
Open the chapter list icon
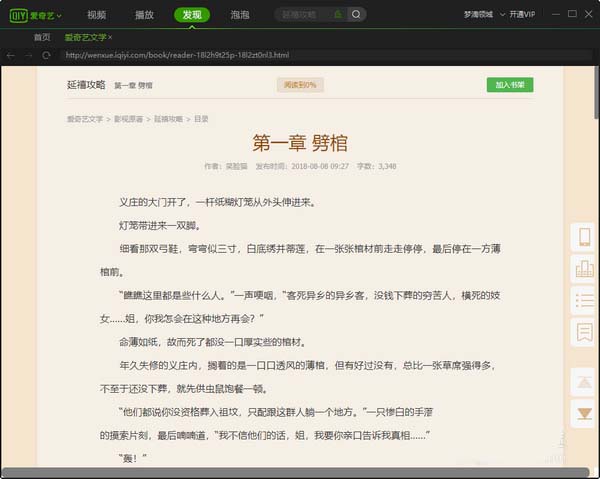click(584, 301)
